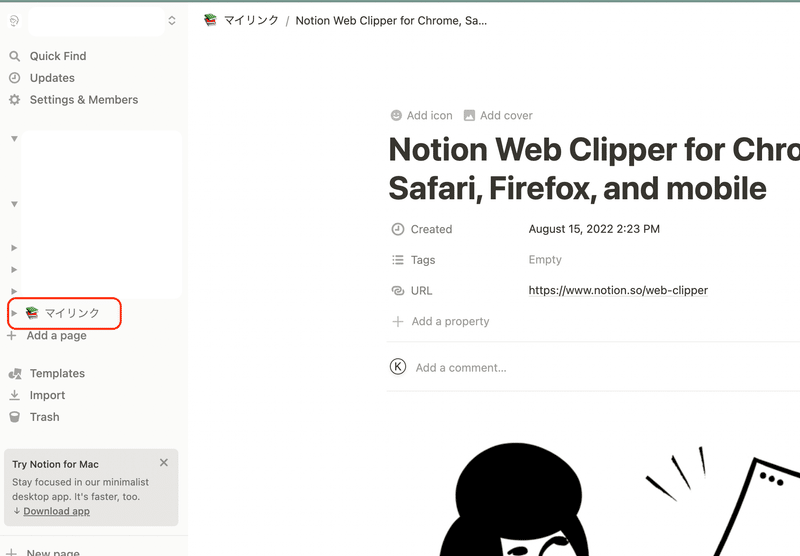Click Download app link

point(57,511)
